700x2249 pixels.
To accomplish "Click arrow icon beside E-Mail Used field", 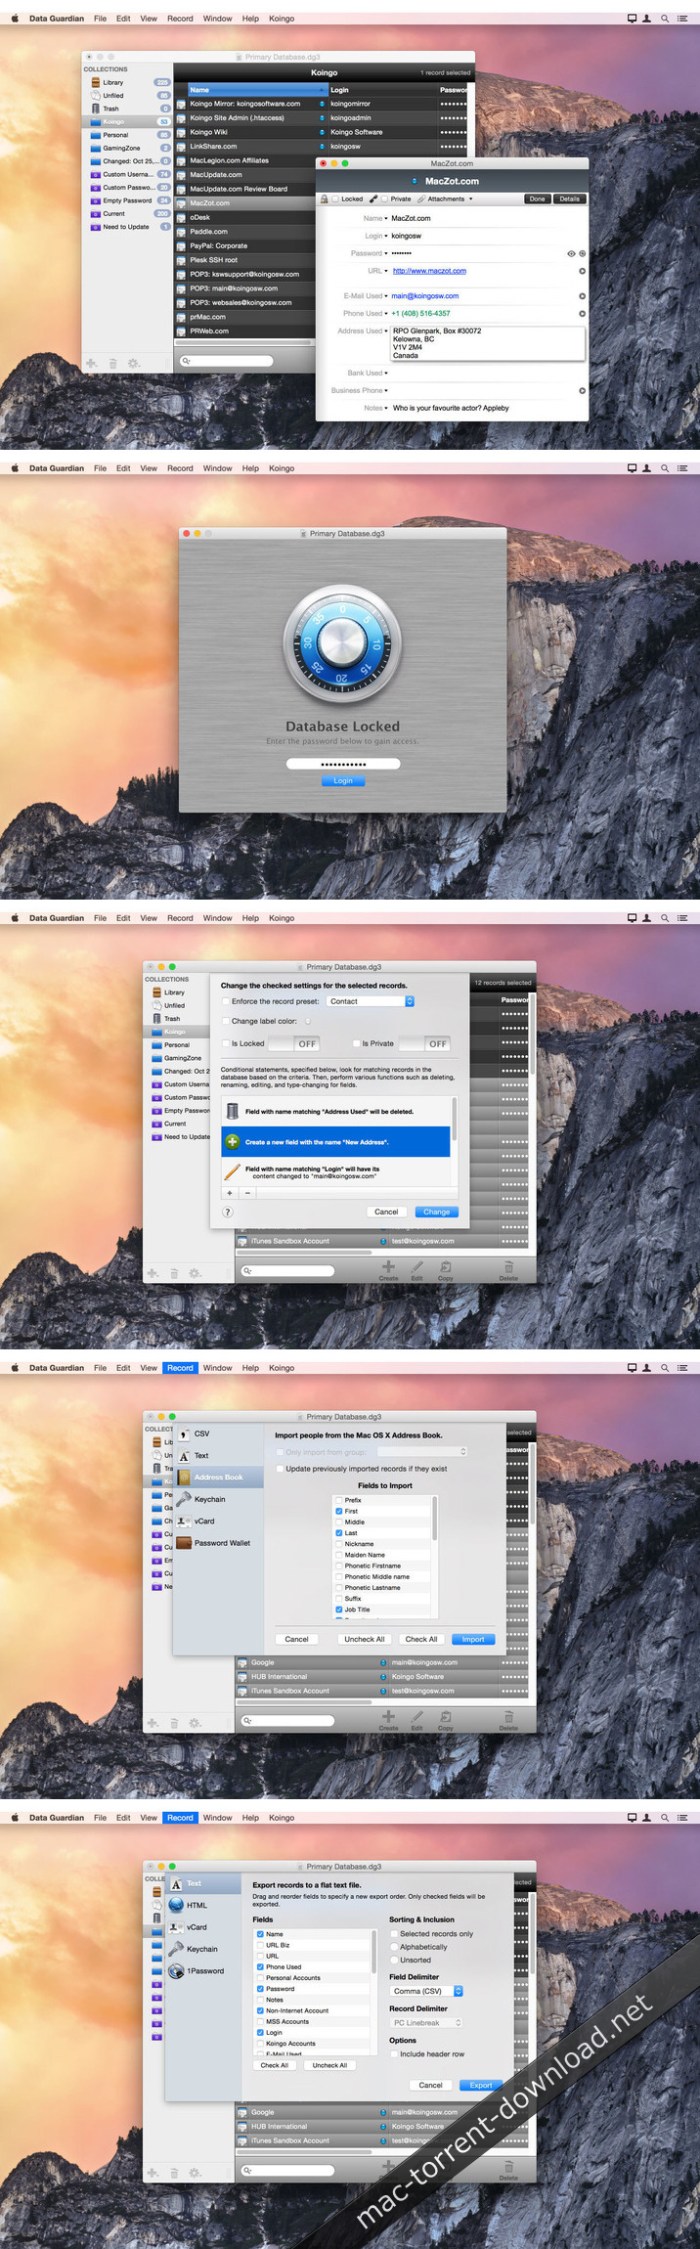I will 582,296.
